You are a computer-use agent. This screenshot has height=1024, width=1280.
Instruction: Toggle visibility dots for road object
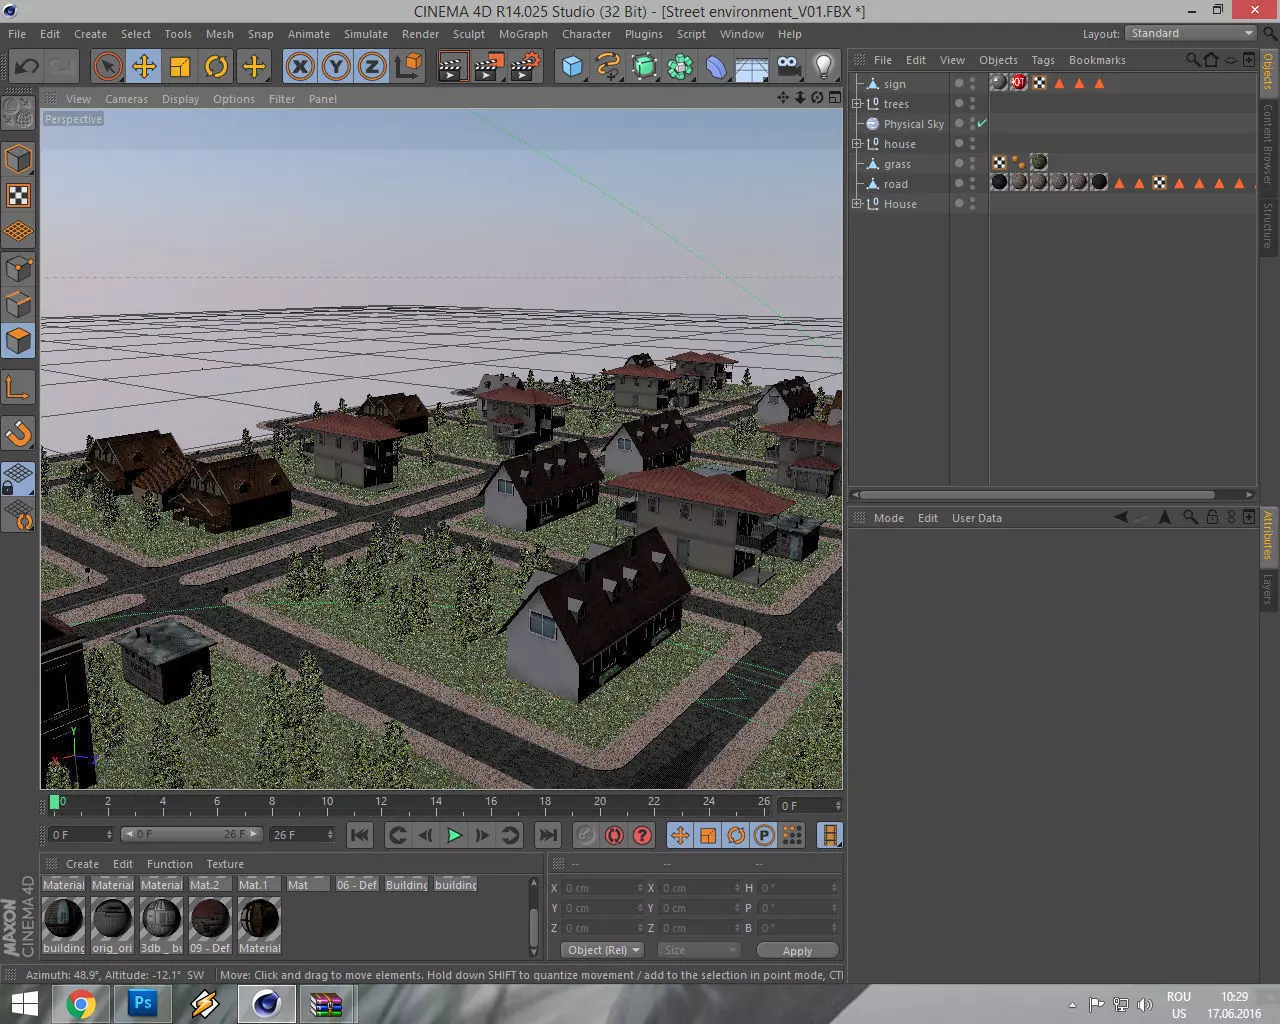[x=972, y=184]
